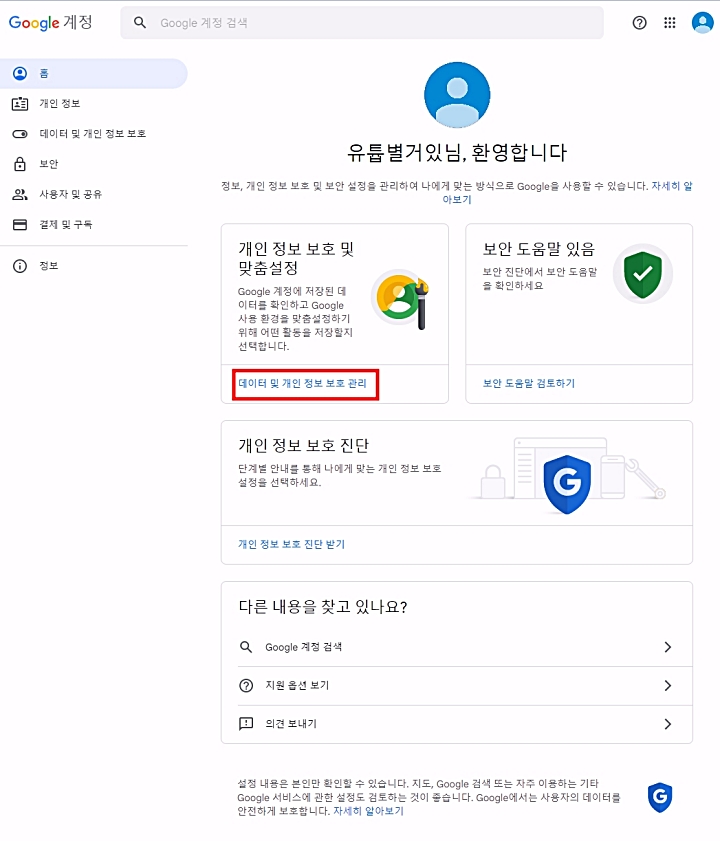
Task: Click the 보안 도움말 있음 heading
Action: tap(539, 249)
